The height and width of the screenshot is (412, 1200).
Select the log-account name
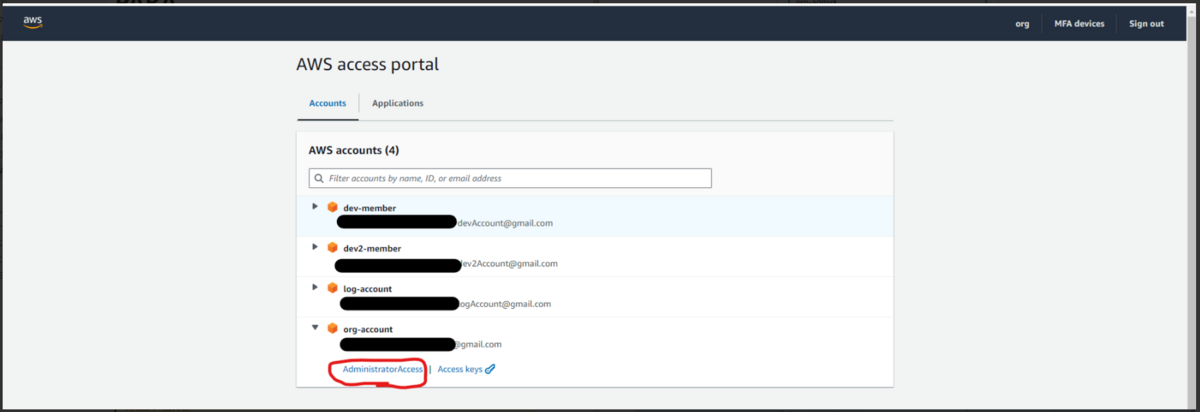coord(368,289)
